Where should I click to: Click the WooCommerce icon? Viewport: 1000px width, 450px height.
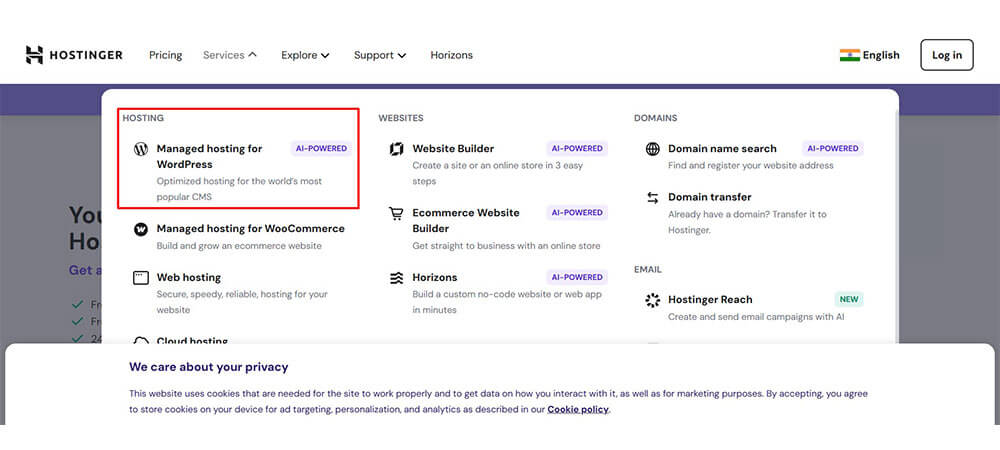pyautogui.click(x=141, y=229)
